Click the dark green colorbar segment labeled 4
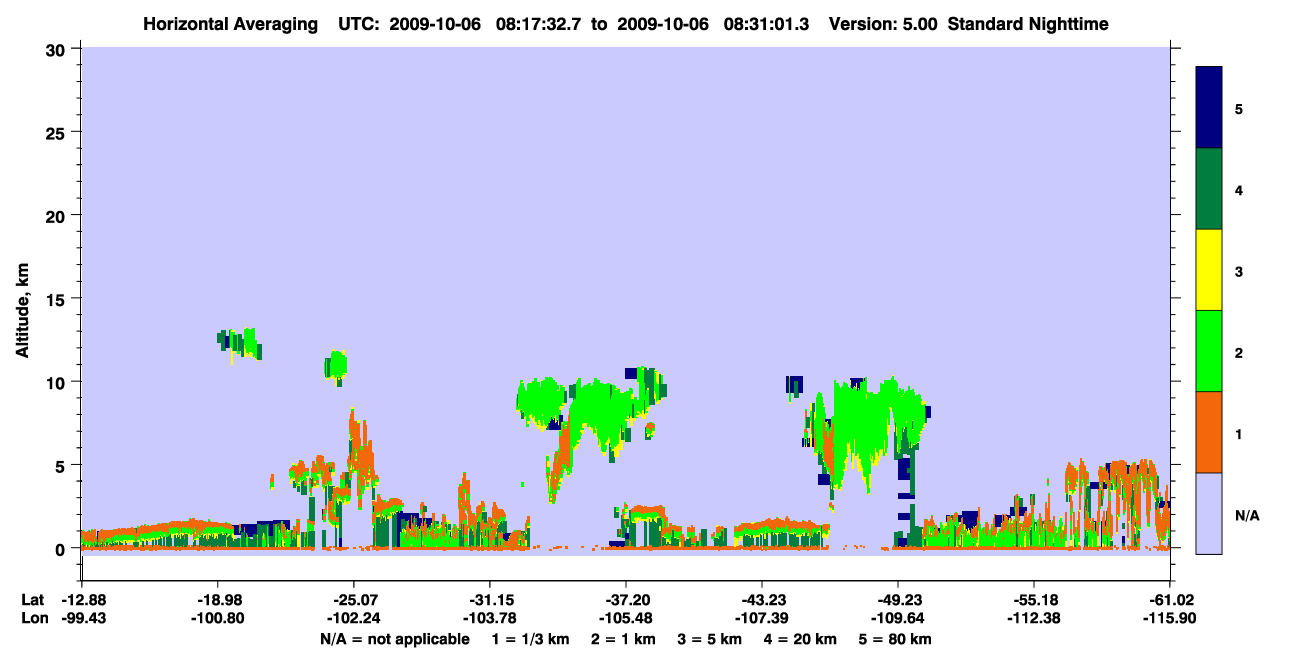Viewport: 1300px width, 667px height. tap(1209, 189)
